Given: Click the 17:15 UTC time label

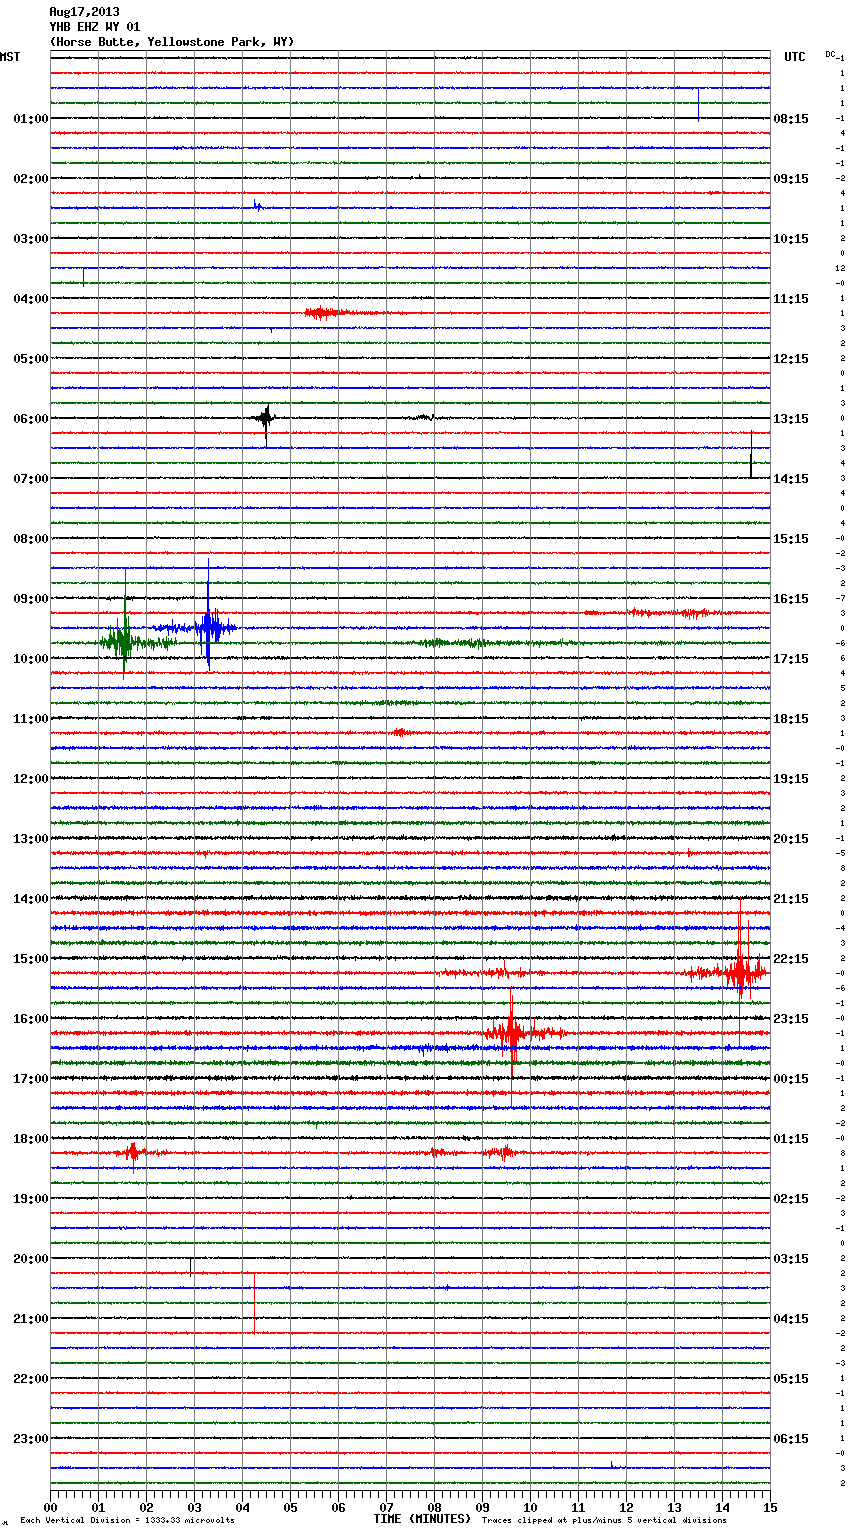Looking at the screenshot, I should tap(791, 659).
